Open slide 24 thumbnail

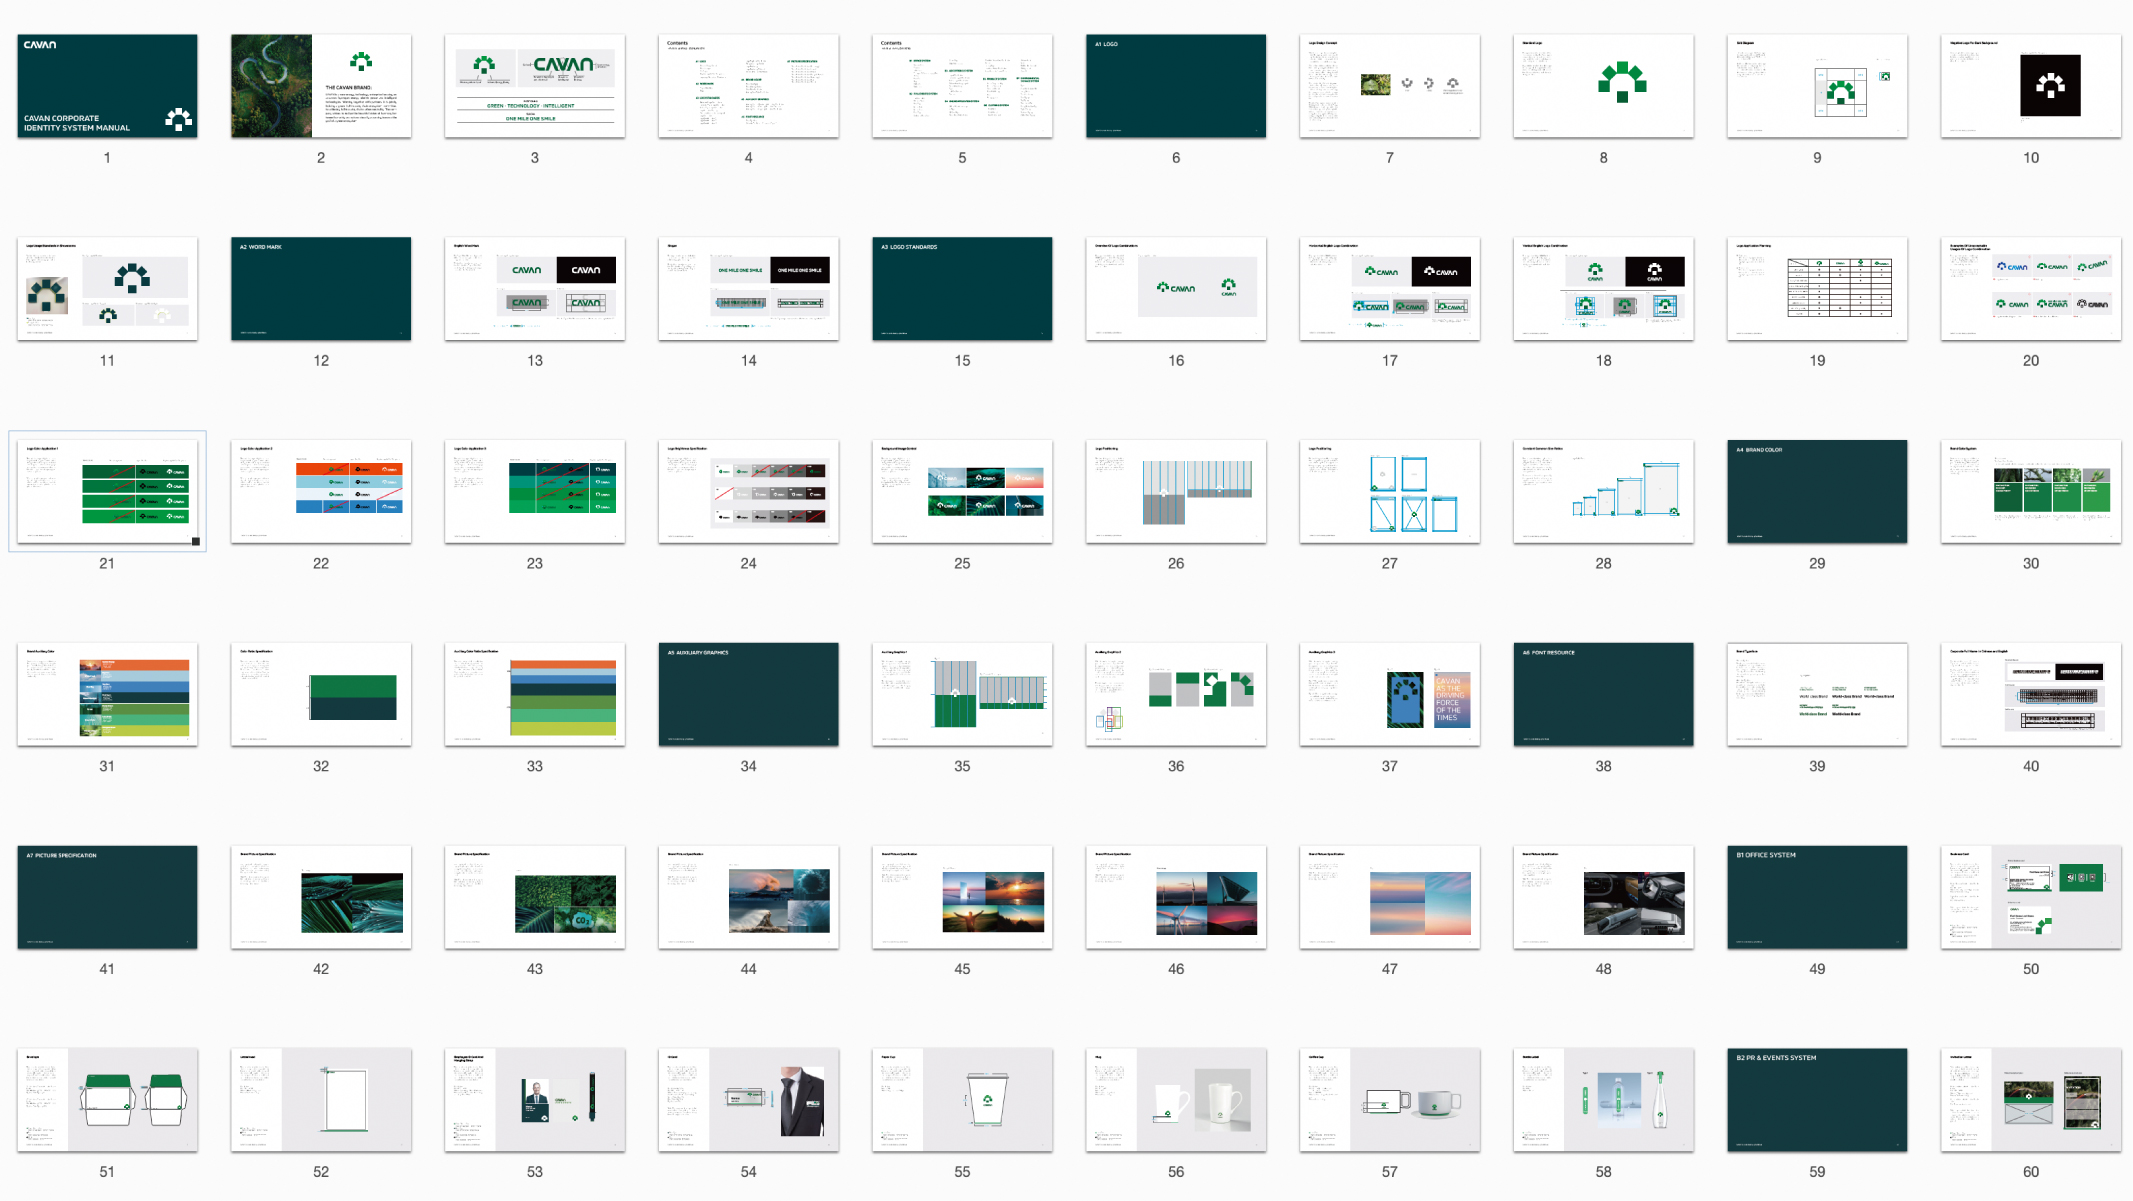click(x=749, y=492)
